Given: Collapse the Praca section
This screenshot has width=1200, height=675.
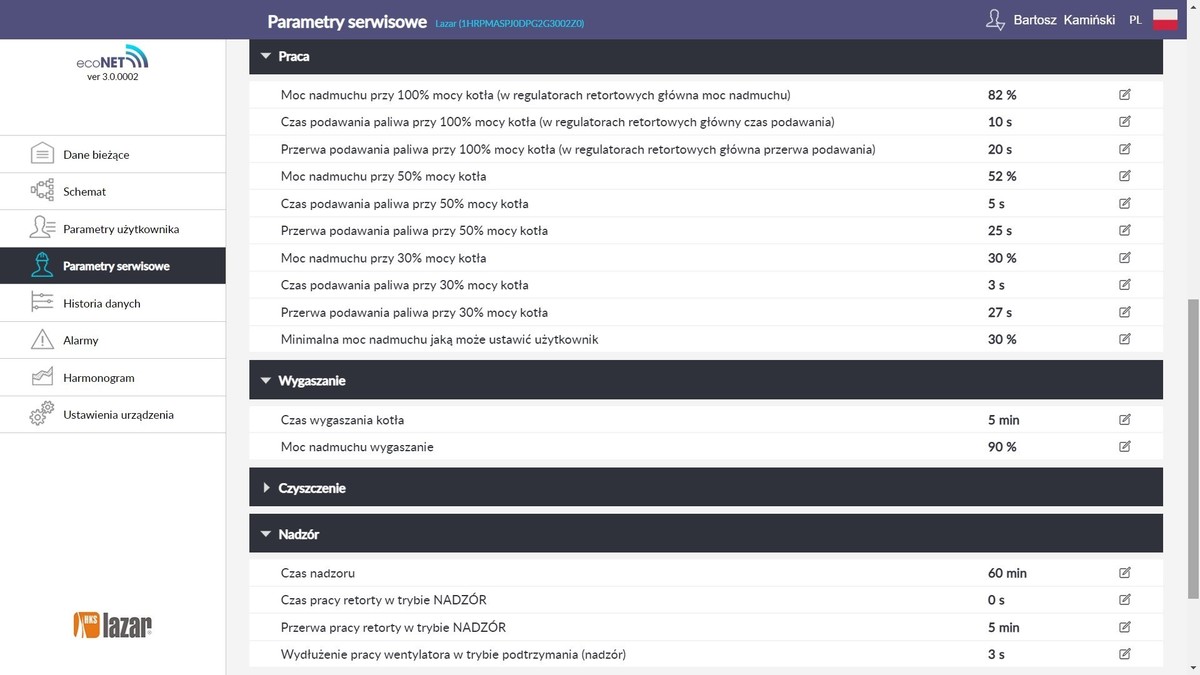Looking at the screenshot, I should (266, 57).
